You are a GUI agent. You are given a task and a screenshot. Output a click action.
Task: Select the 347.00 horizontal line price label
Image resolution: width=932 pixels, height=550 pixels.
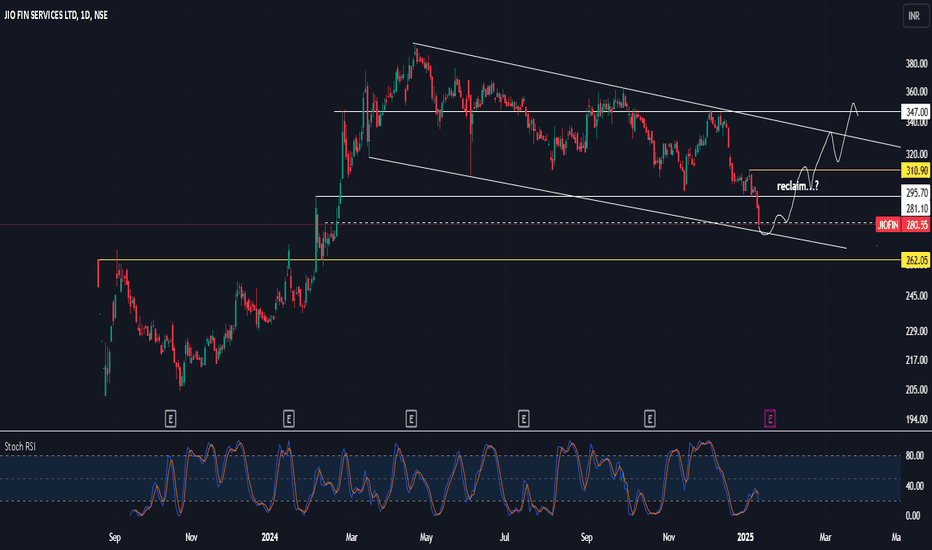point(916,112)
